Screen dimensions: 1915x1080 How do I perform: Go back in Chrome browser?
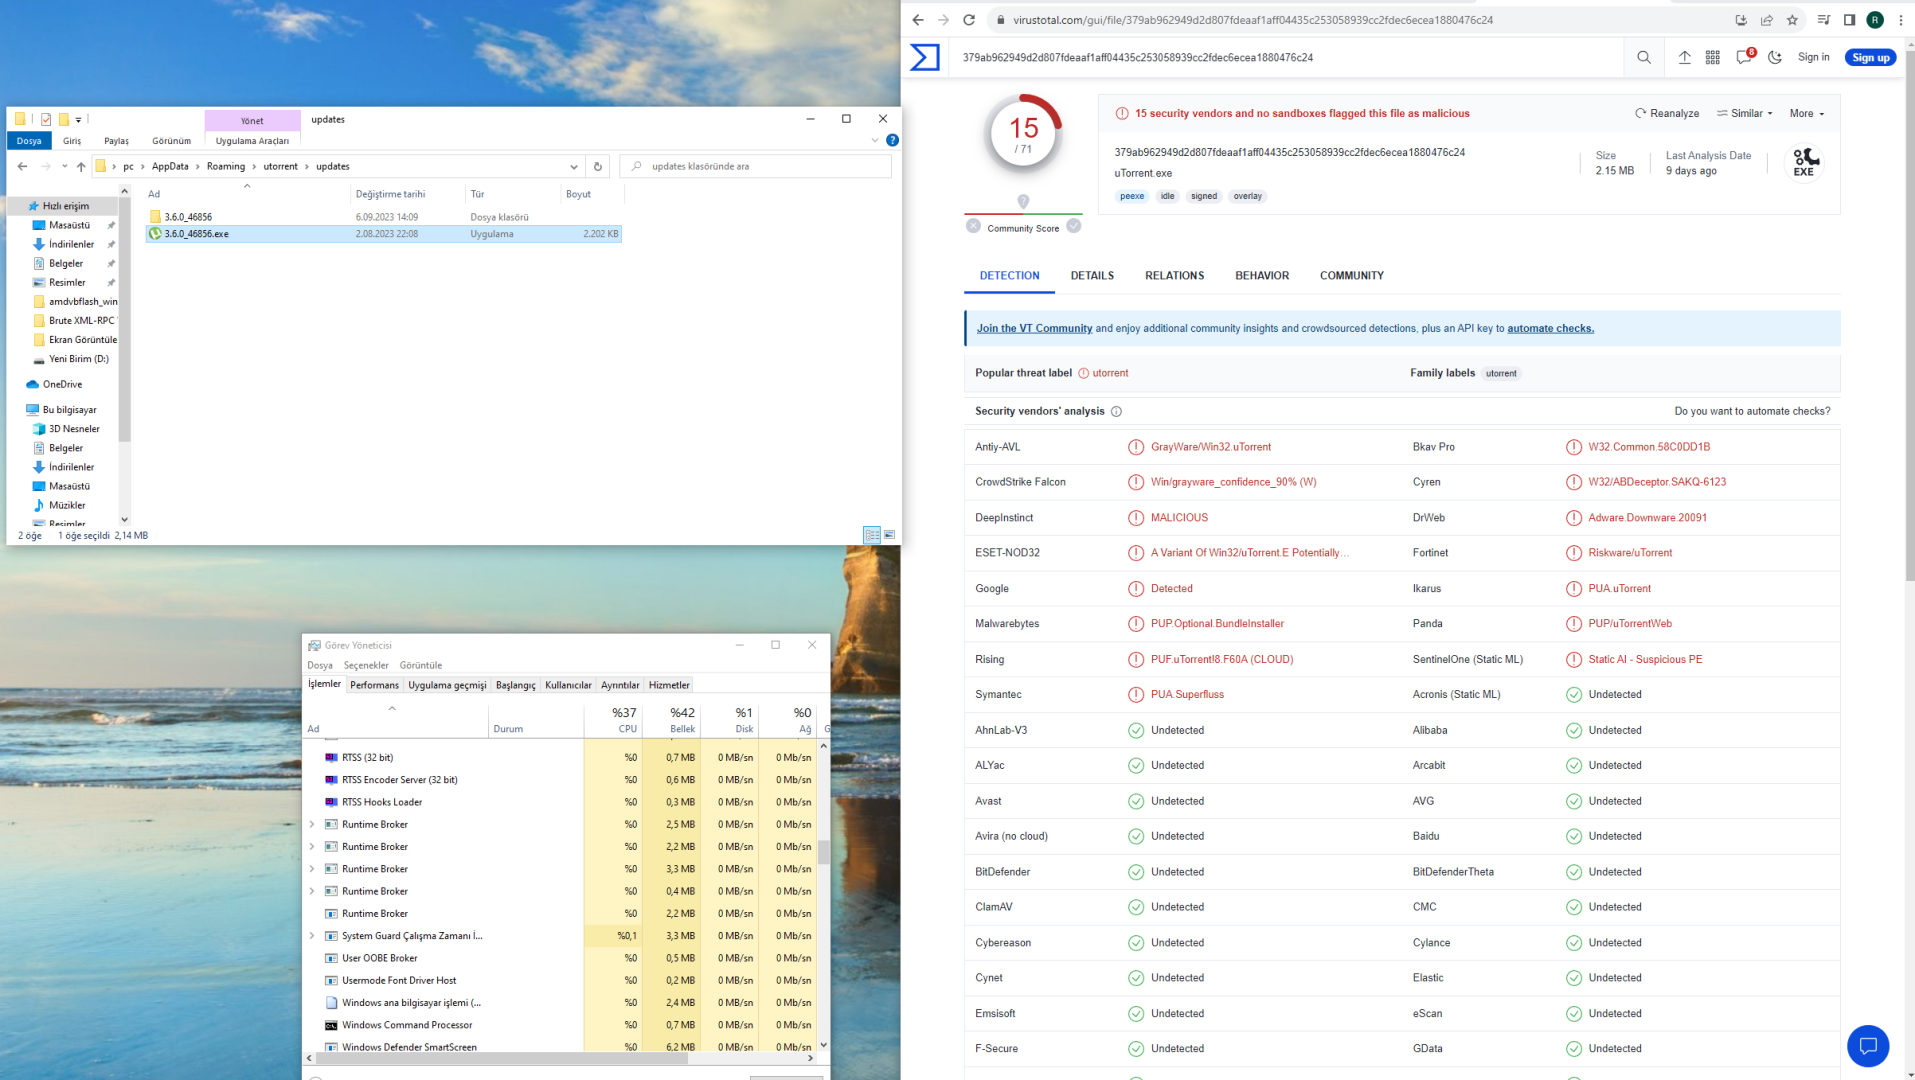pyautogui.click(x=918, y=20)
